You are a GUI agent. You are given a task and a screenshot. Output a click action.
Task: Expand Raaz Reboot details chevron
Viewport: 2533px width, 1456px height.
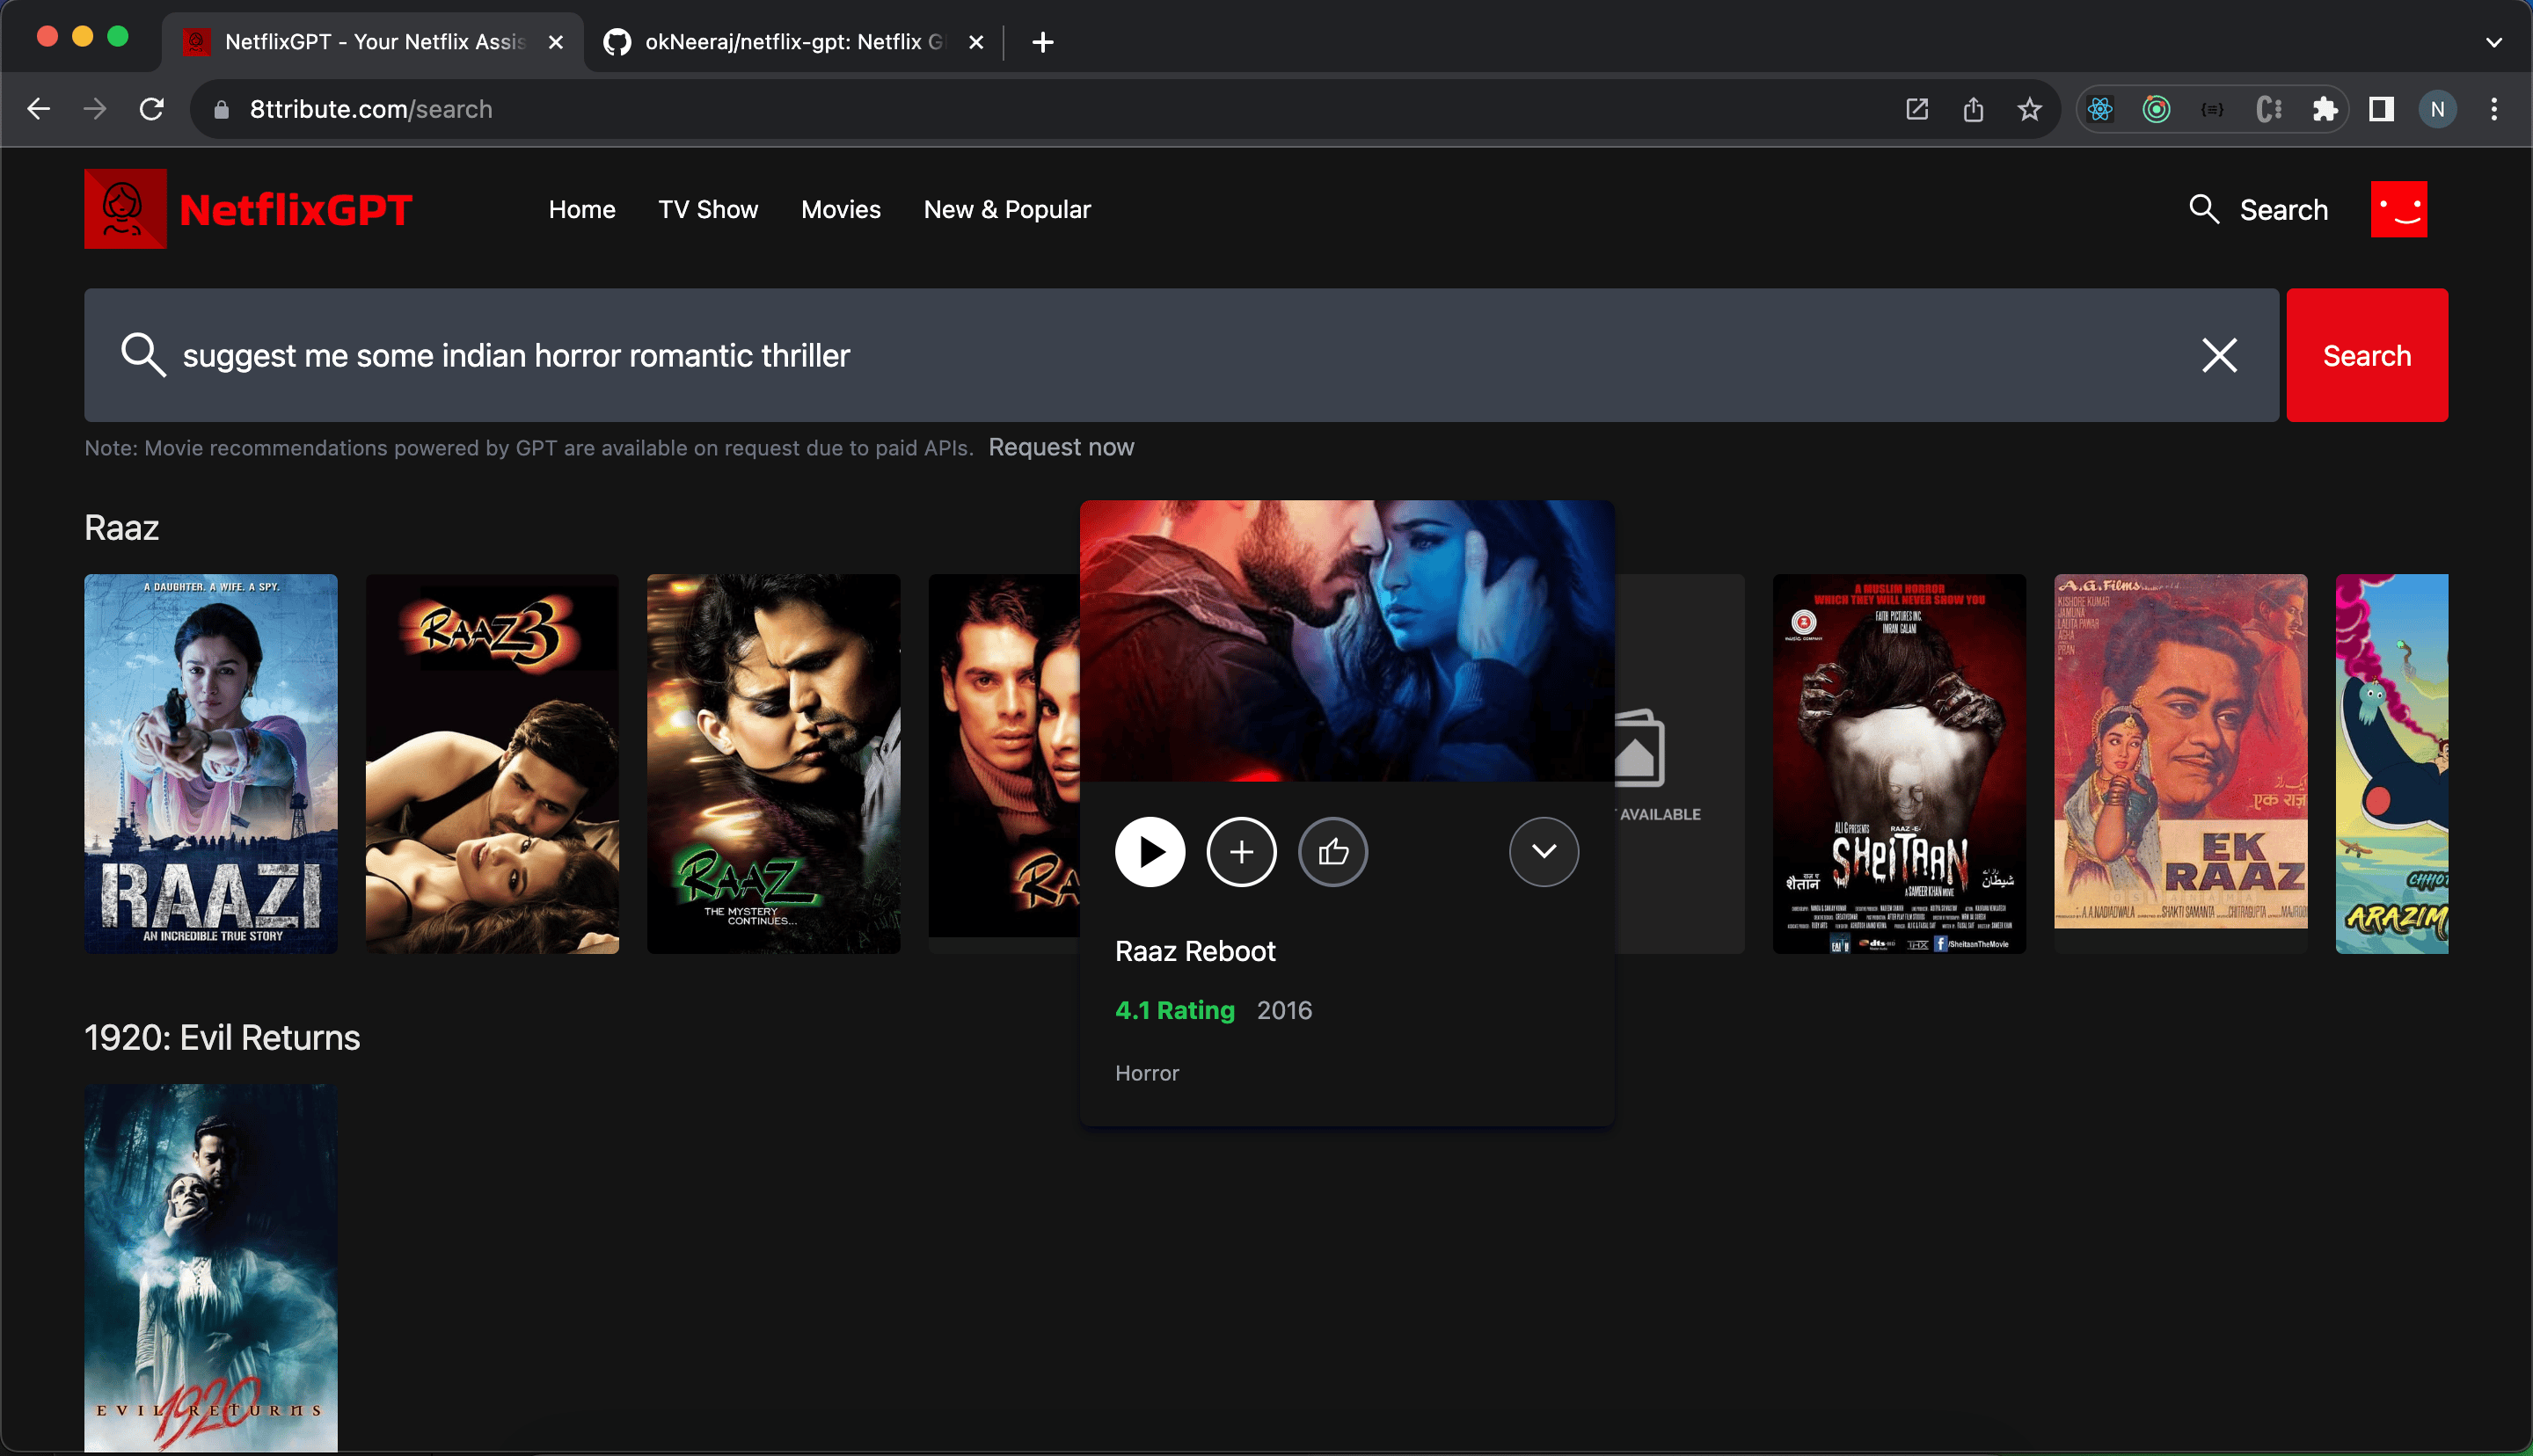1543,852
